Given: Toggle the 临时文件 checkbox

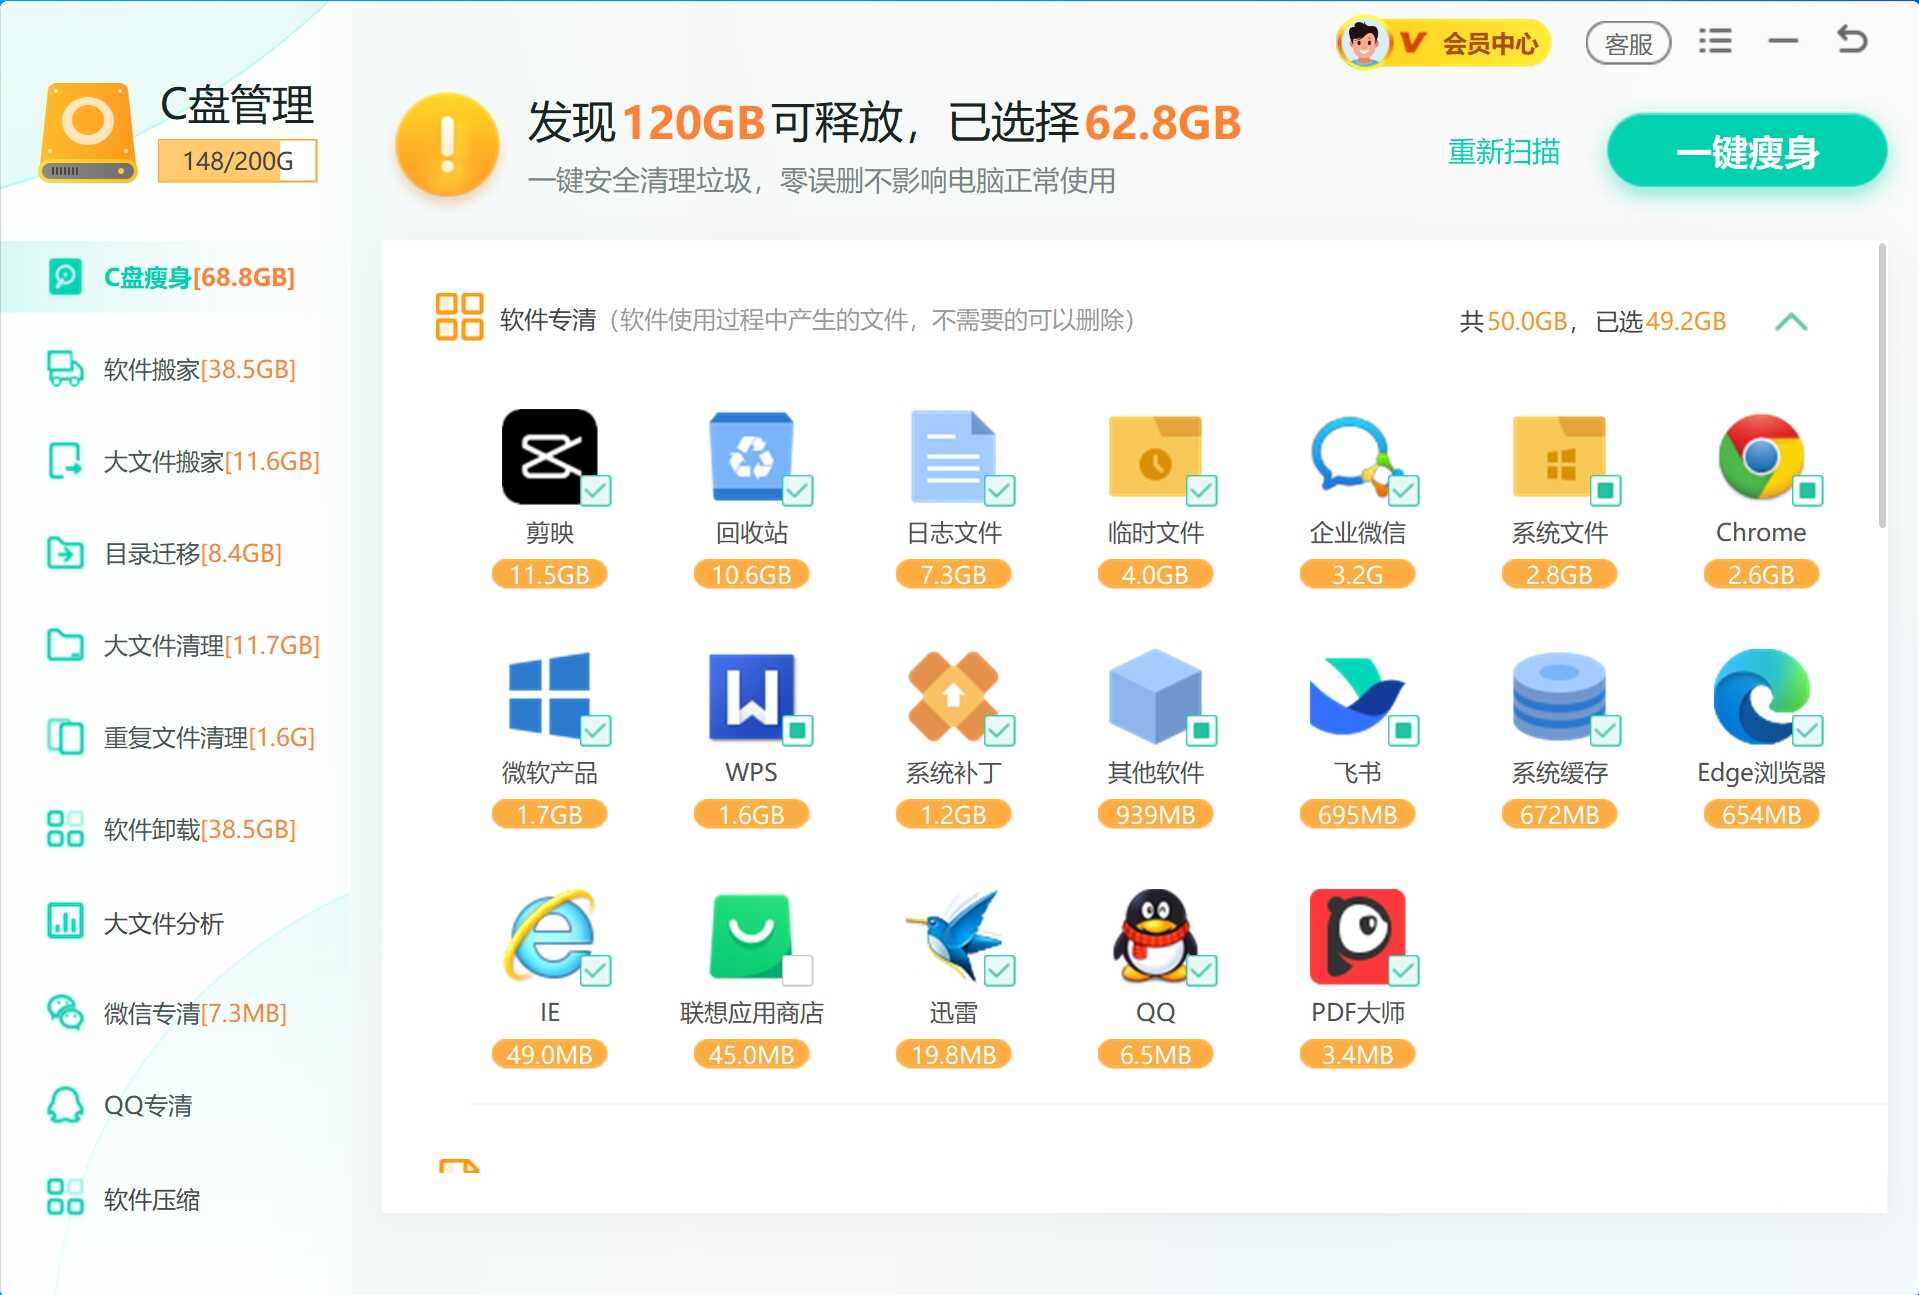Looking at the screenshot, I should click(x=1202, y=491).
